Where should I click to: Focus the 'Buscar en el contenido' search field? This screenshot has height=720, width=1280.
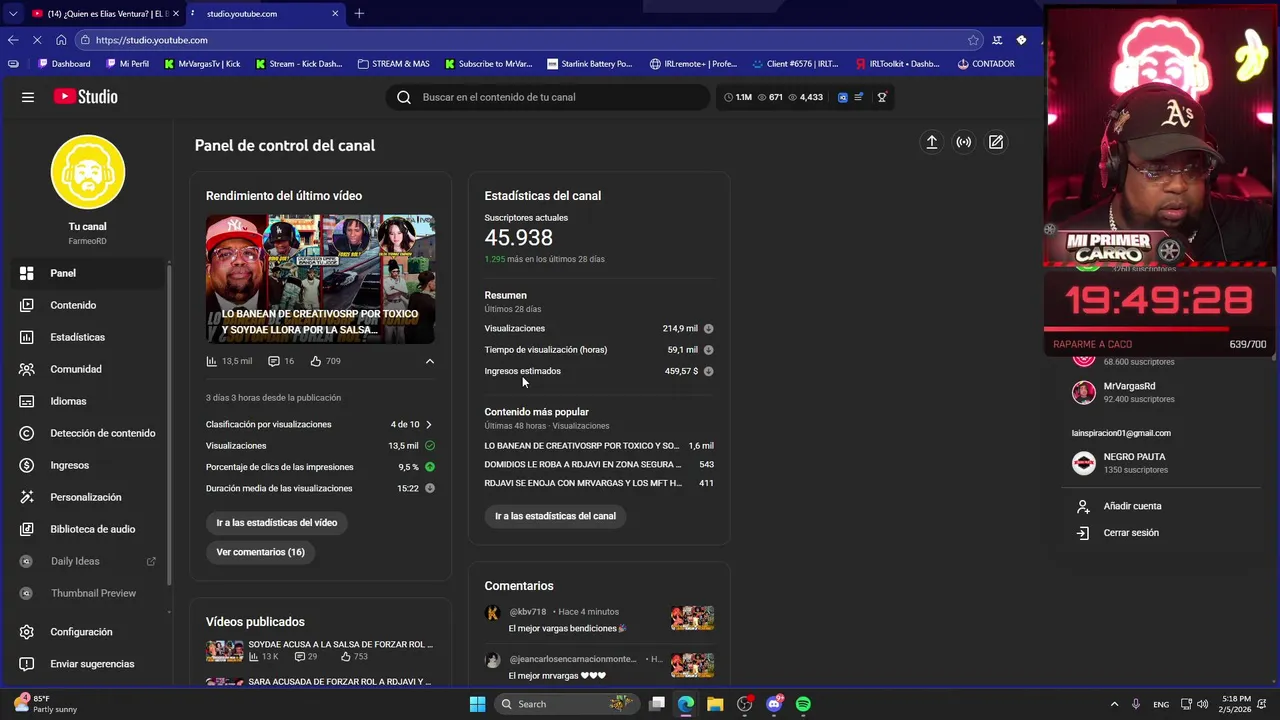pyautogui.click(x=548, y=97)
